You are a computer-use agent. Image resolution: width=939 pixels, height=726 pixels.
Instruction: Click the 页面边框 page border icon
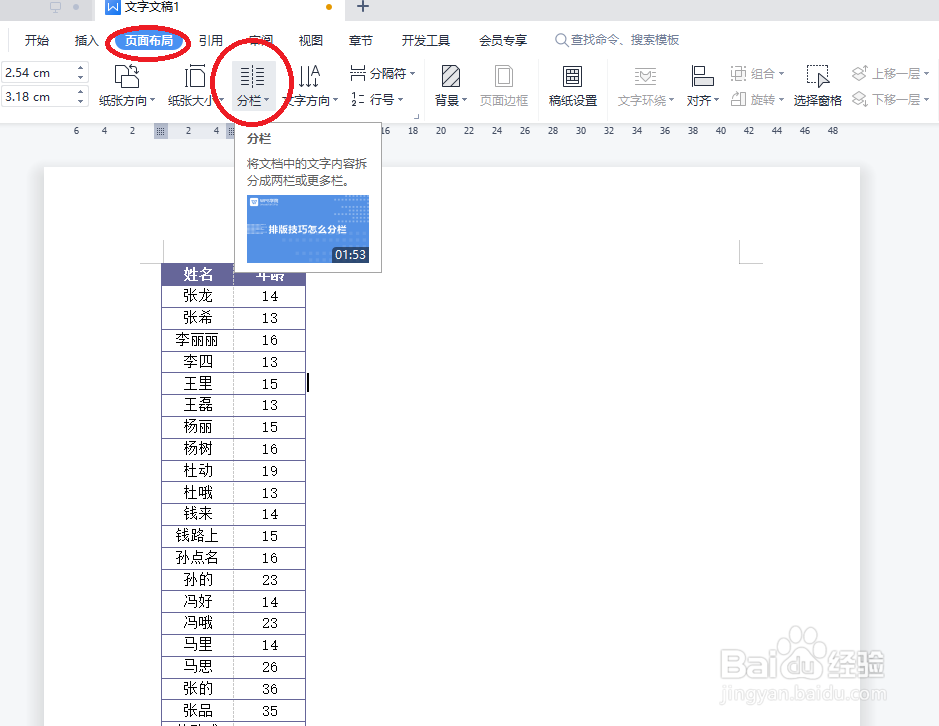click(504, 77)
